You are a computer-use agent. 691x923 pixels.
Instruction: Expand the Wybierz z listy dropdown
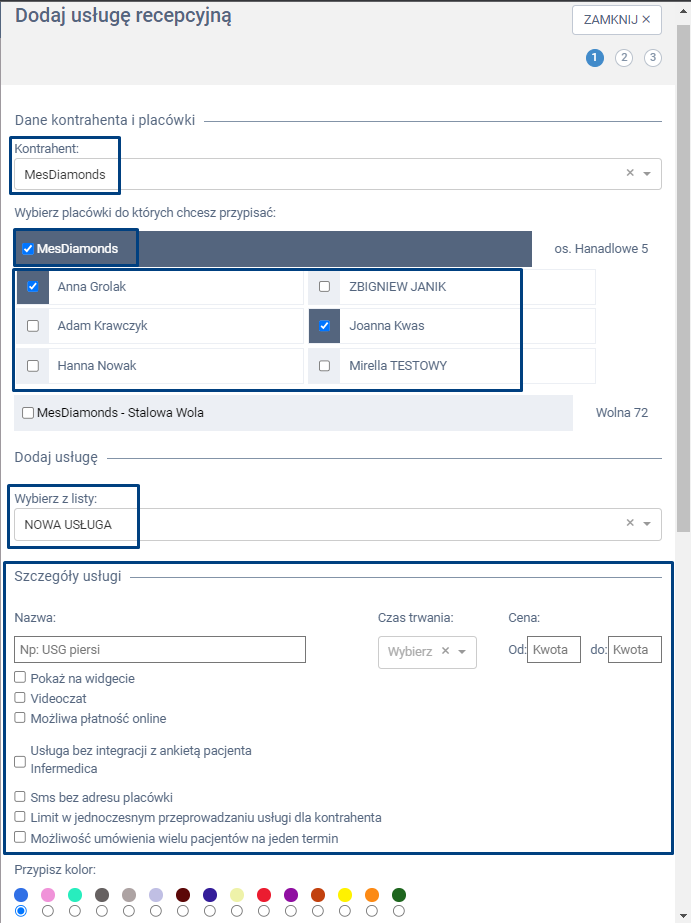point(647,523)
